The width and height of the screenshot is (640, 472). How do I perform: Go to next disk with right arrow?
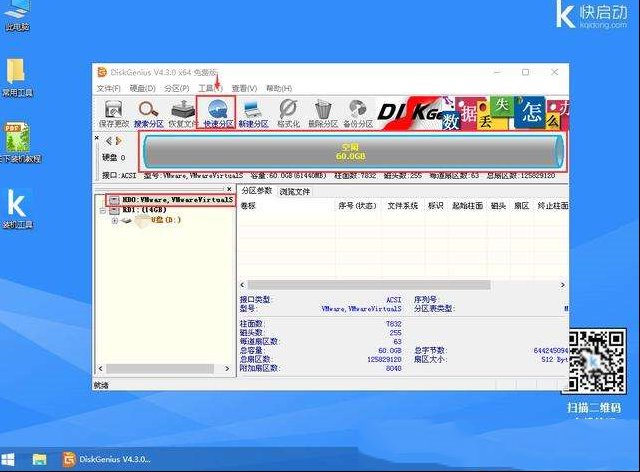[118, 141]
